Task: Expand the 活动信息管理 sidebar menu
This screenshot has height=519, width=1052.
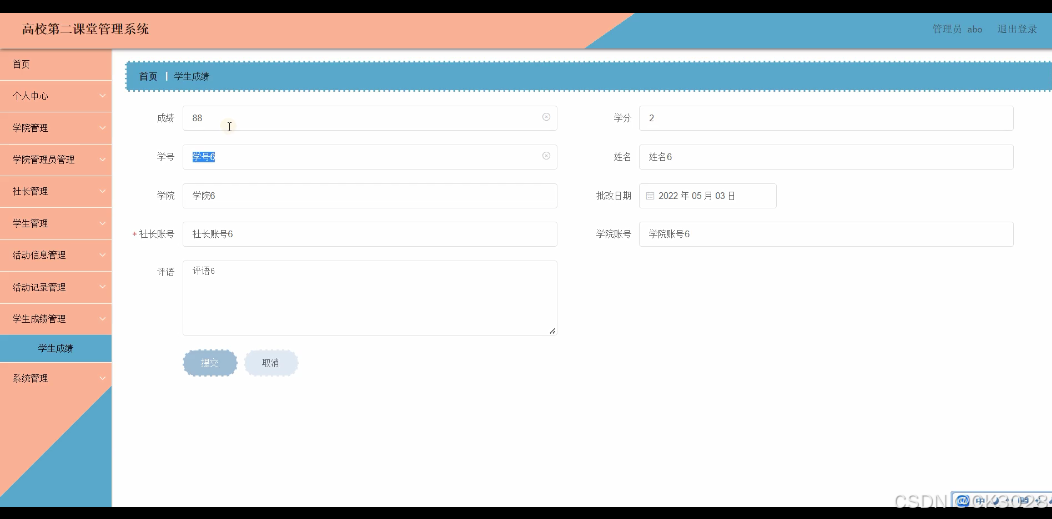Action: (56, 255)
